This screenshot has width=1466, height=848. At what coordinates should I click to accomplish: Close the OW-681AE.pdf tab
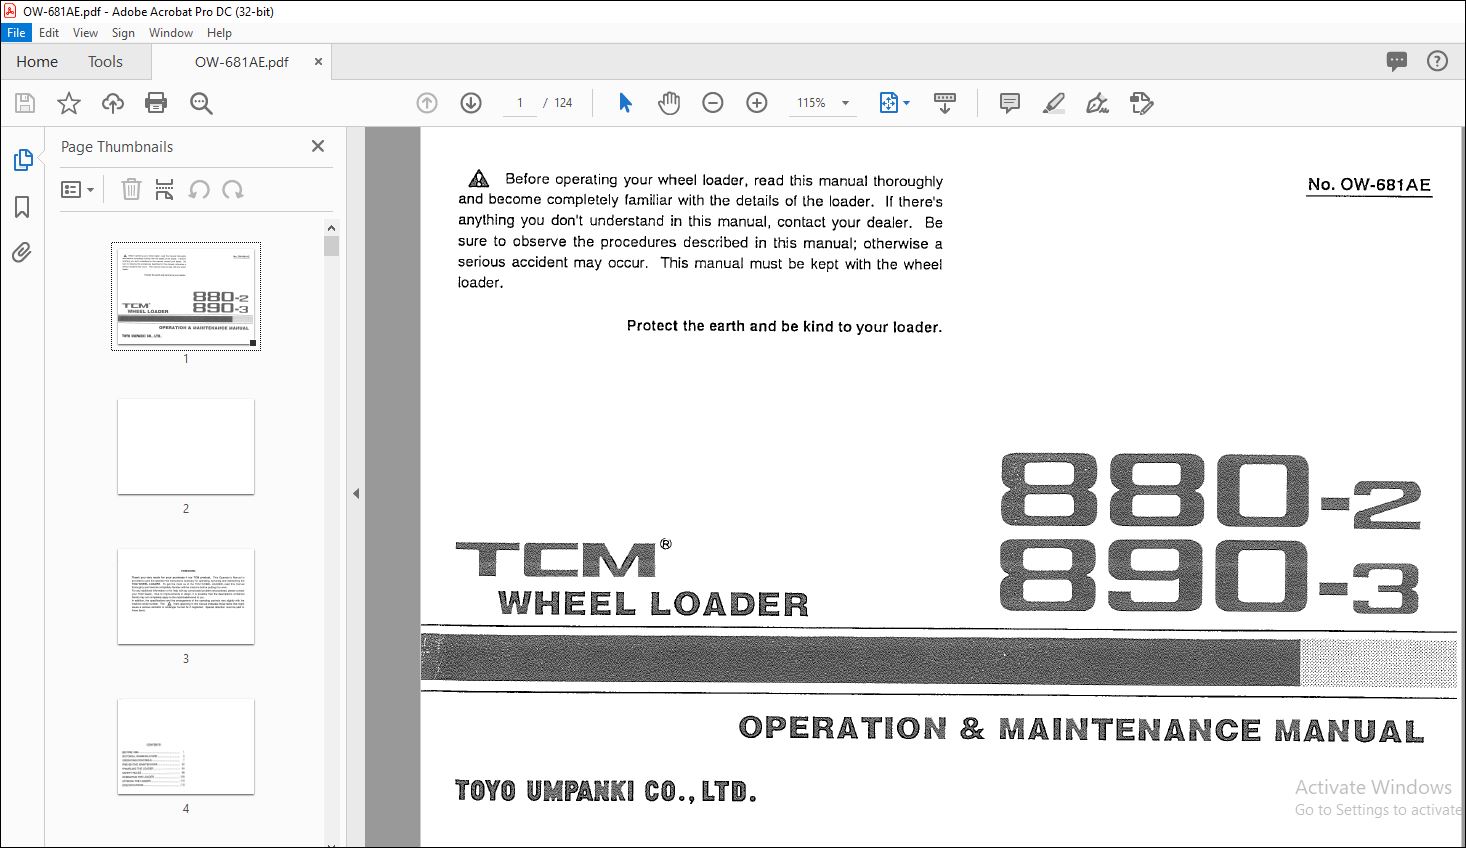pos(318,61)
